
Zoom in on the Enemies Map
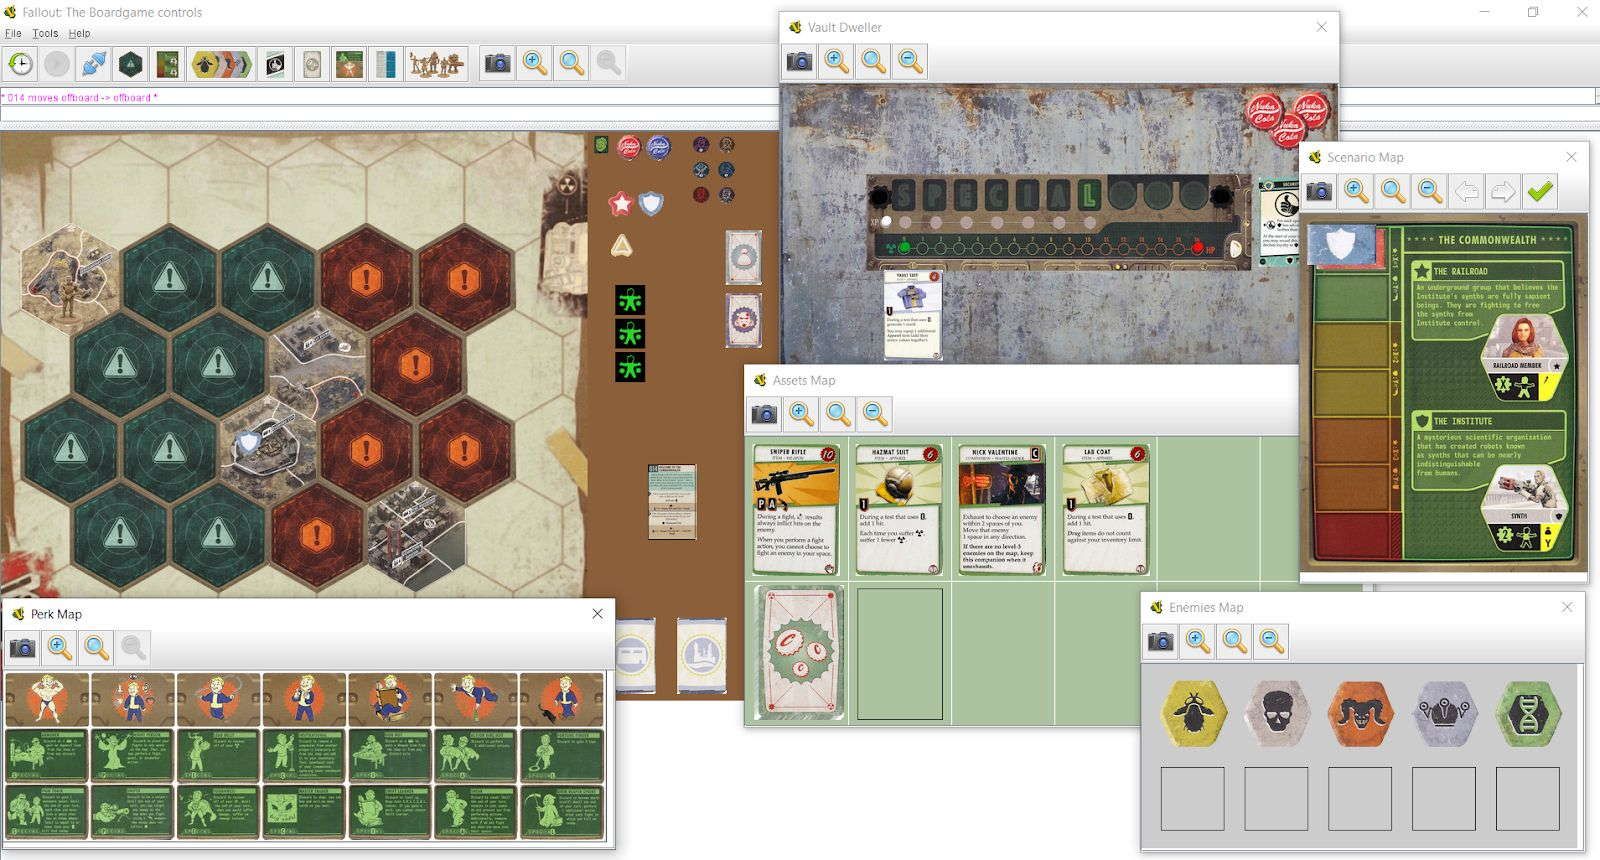point(1198,641)
